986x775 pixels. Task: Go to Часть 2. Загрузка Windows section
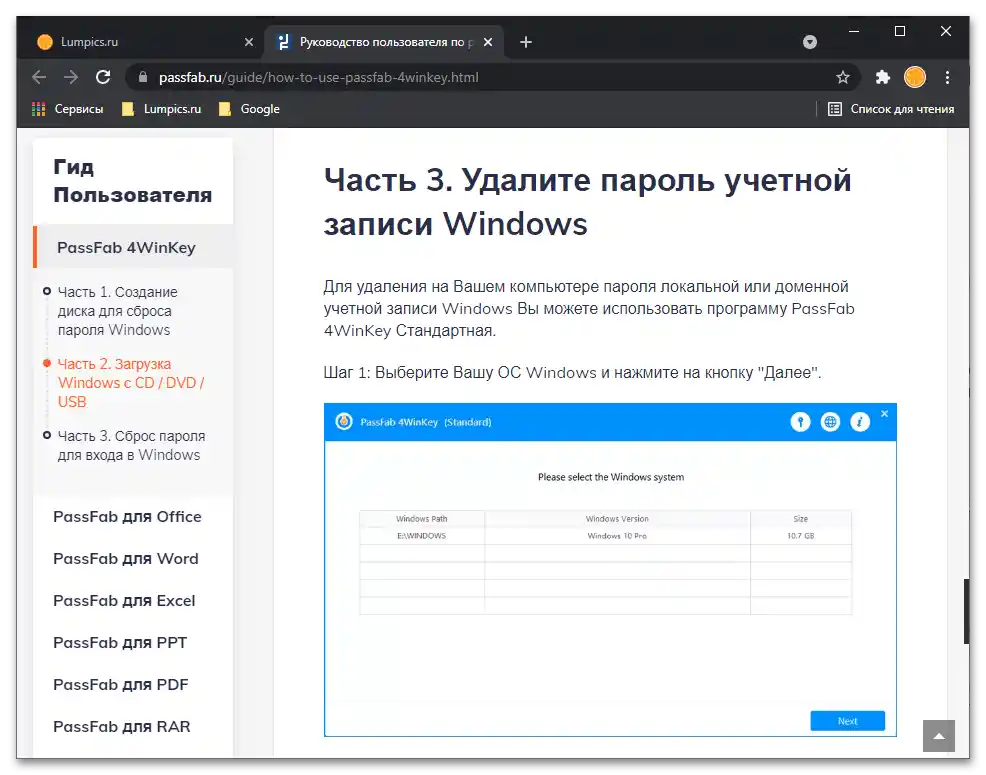(x=131, y=382)
